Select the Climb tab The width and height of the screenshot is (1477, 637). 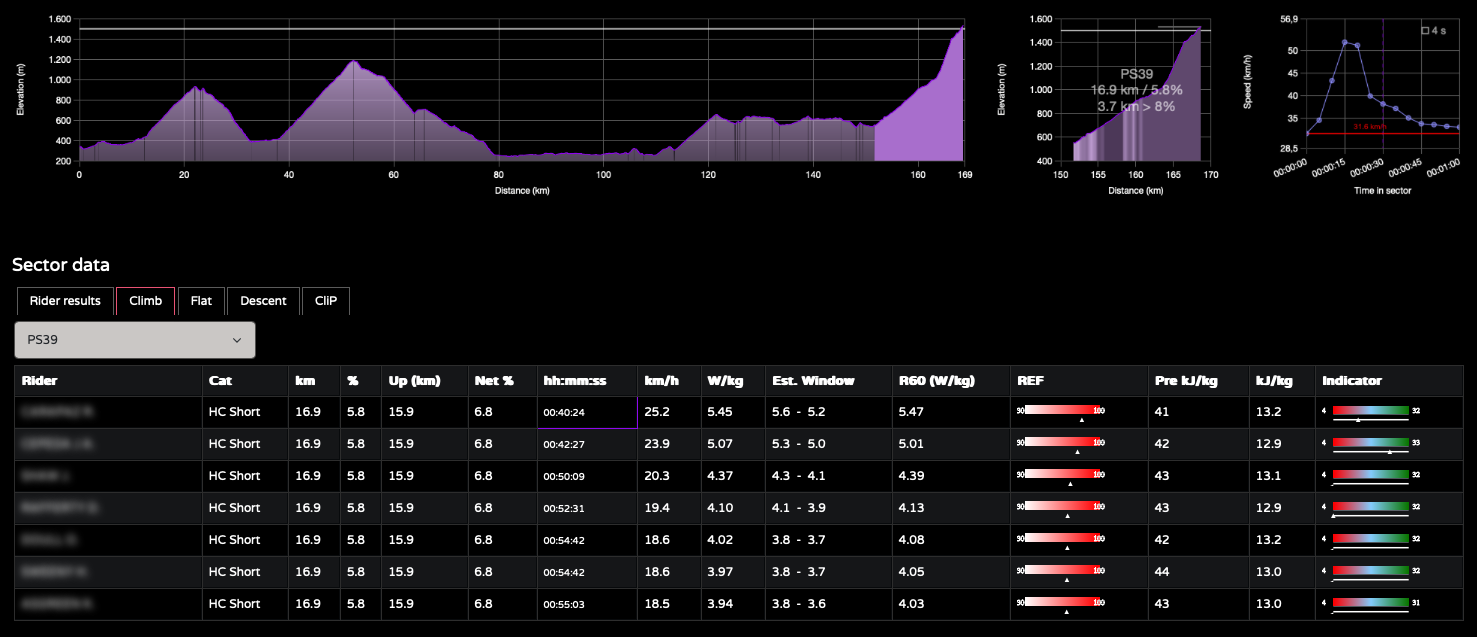click(x=146, y=301)
